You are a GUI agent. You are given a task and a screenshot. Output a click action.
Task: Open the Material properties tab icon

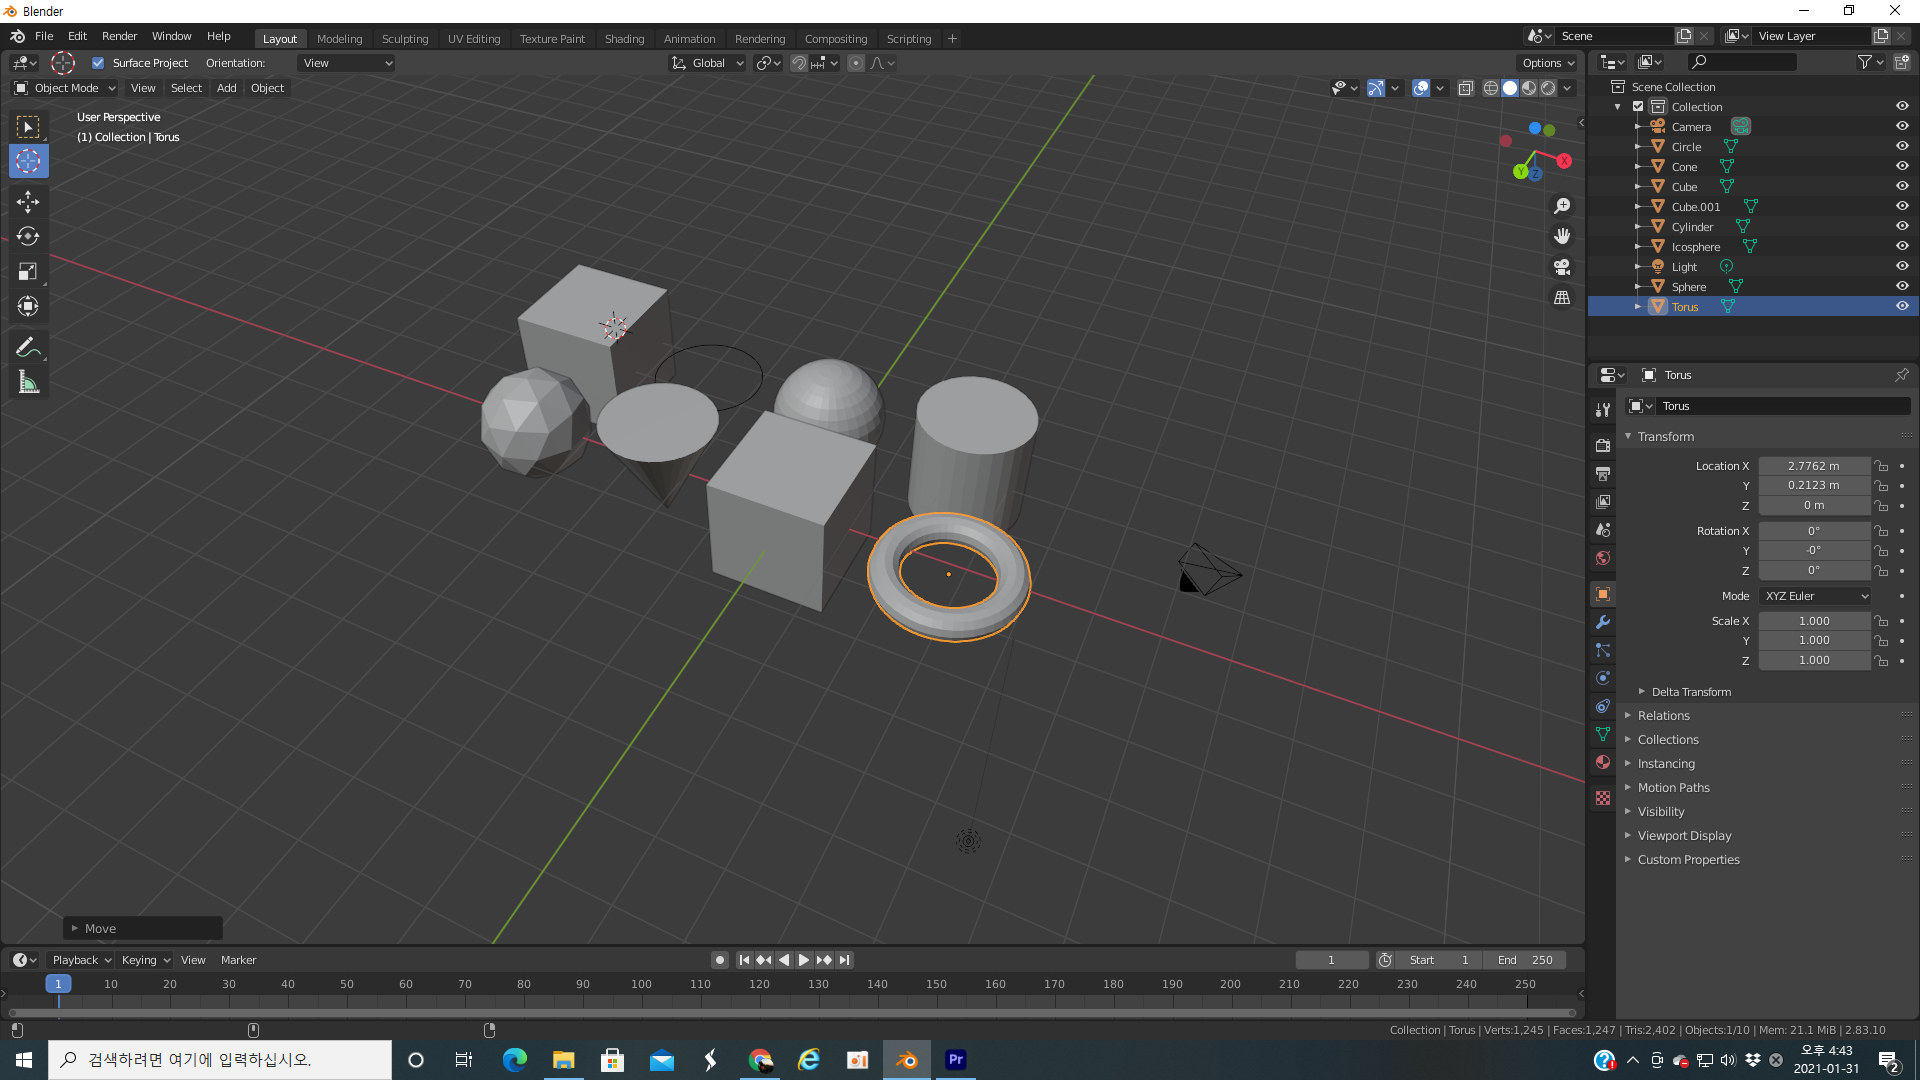pyautogui.click(x=1603, y=762)
